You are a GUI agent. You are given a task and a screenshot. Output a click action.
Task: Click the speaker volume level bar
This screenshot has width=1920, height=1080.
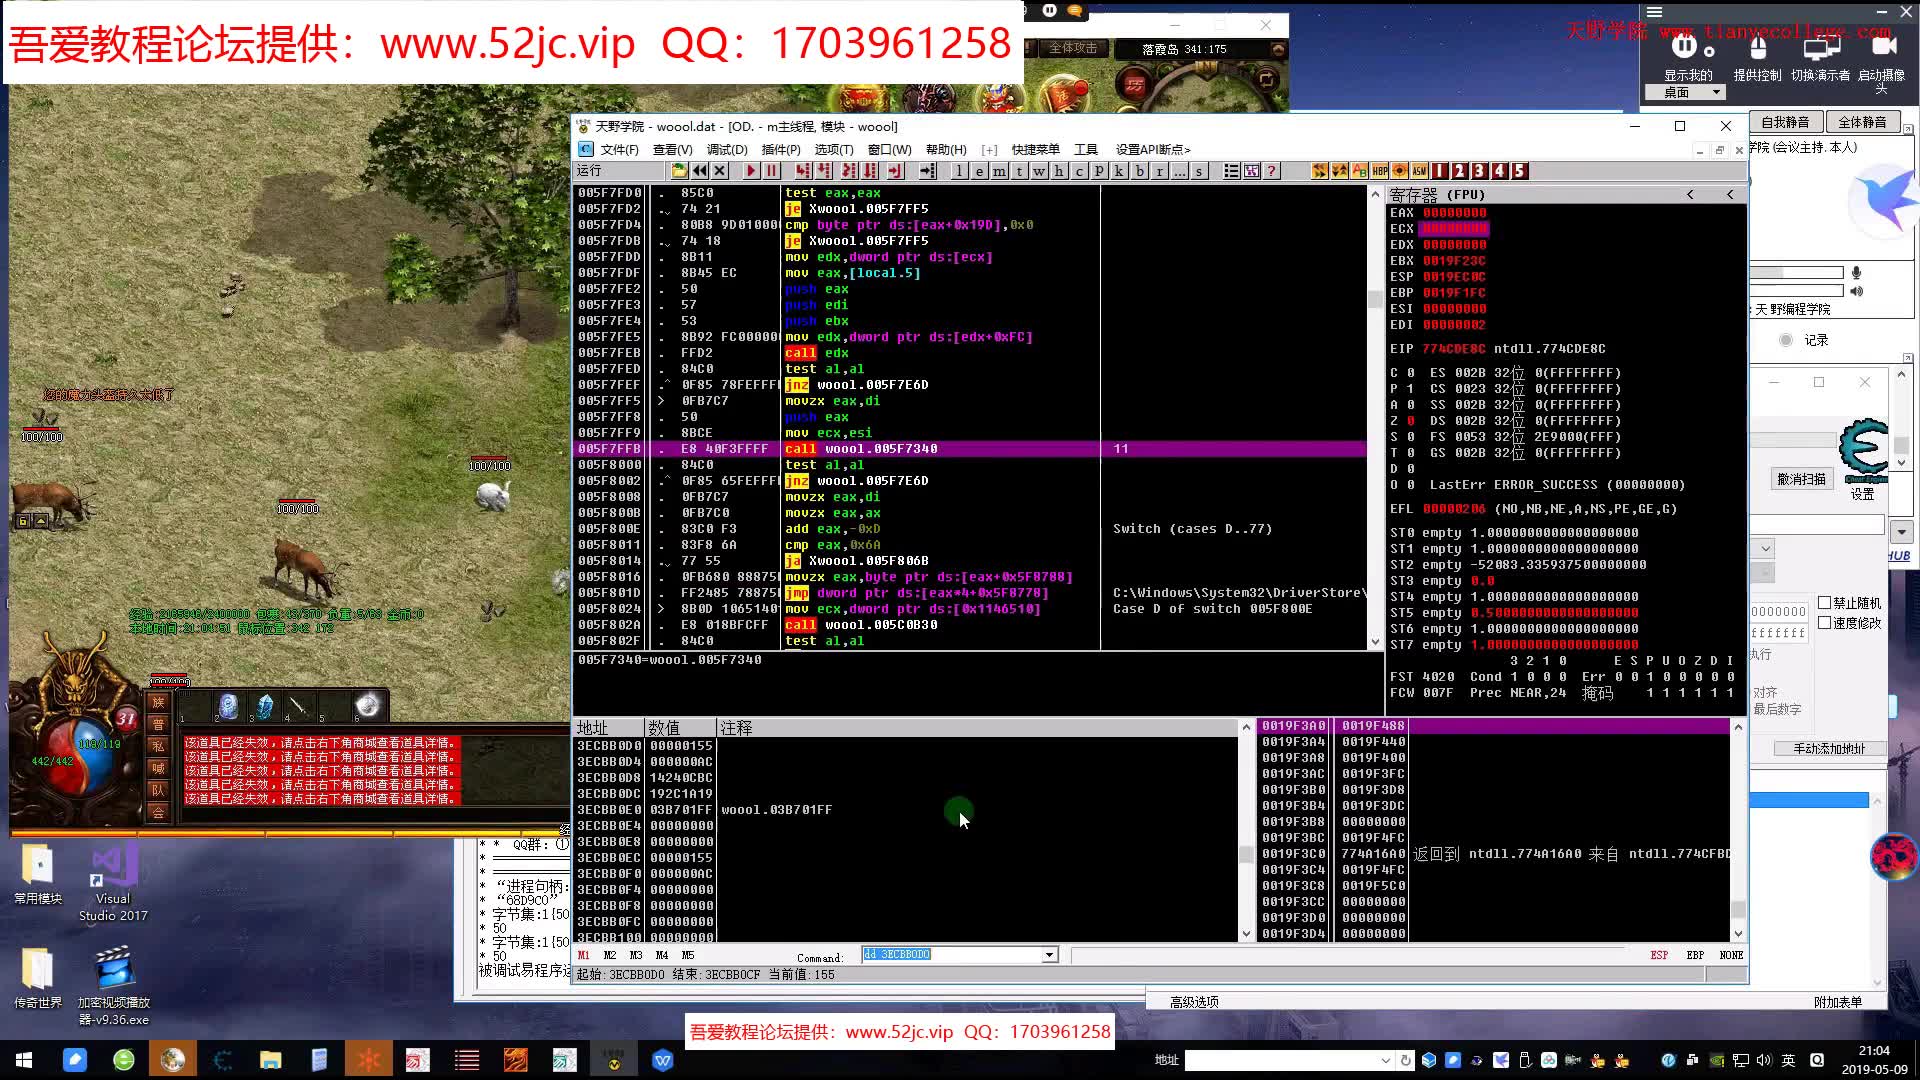coord(1796,291)
